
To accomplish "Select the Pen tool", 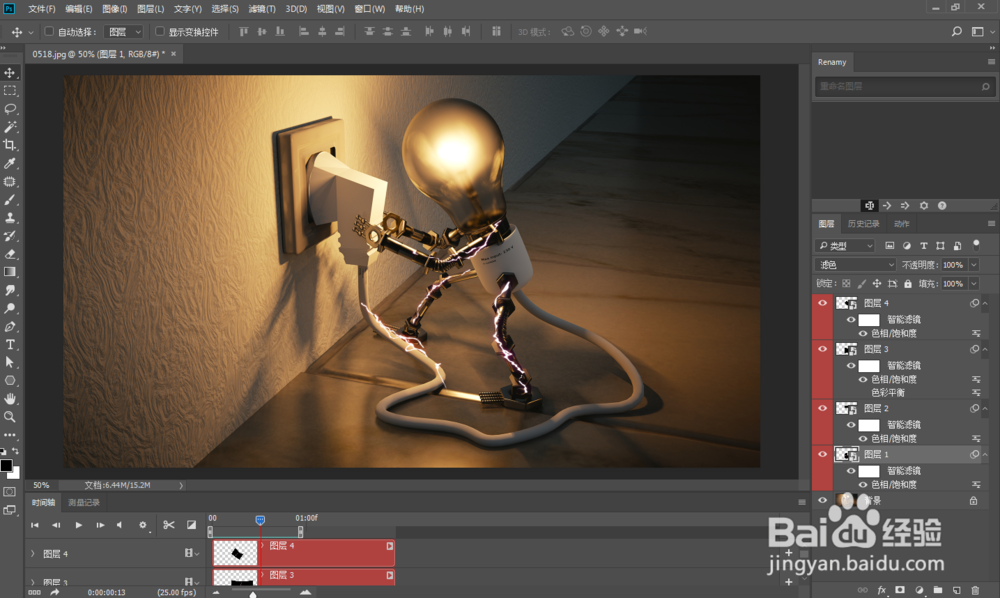I will [x=10, y=326].
